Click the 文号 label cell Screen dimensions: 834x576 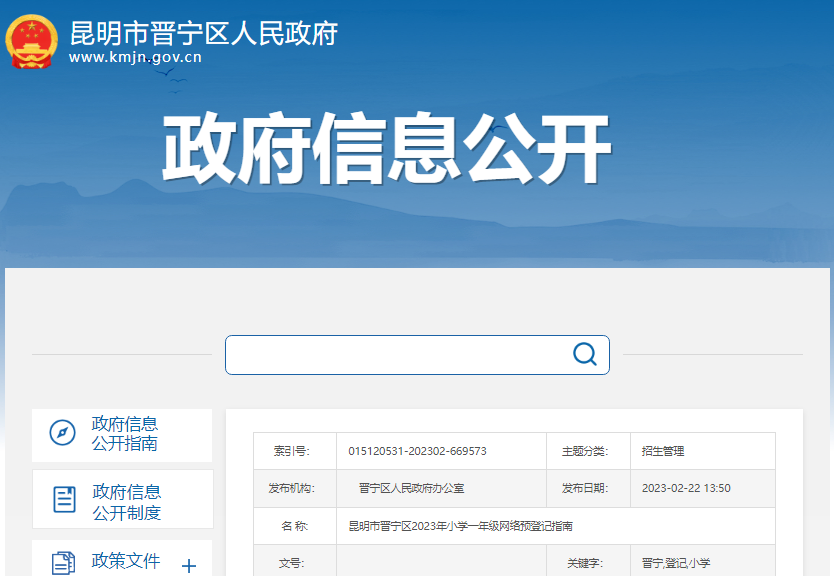295,561
